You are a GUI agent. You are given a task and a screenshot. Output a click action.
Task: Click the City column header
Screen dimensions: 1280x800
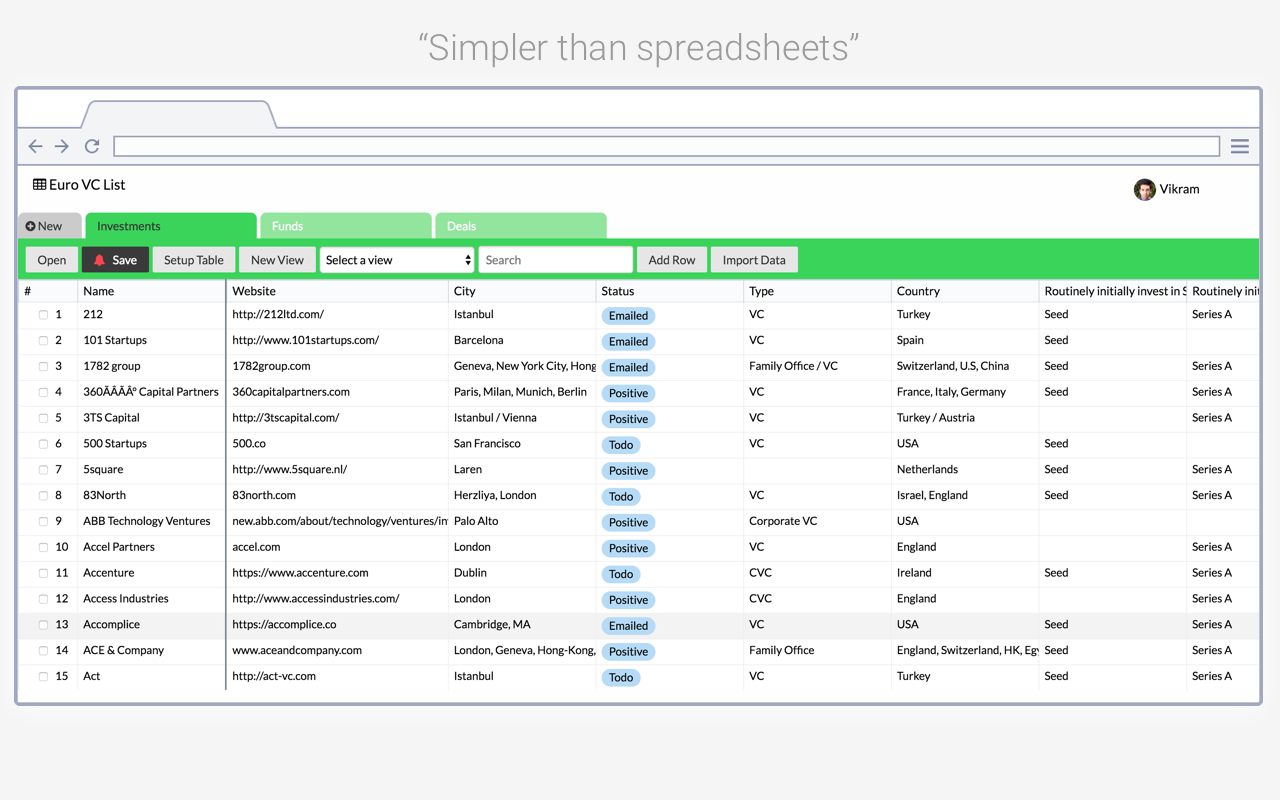(x=522, y=291)
